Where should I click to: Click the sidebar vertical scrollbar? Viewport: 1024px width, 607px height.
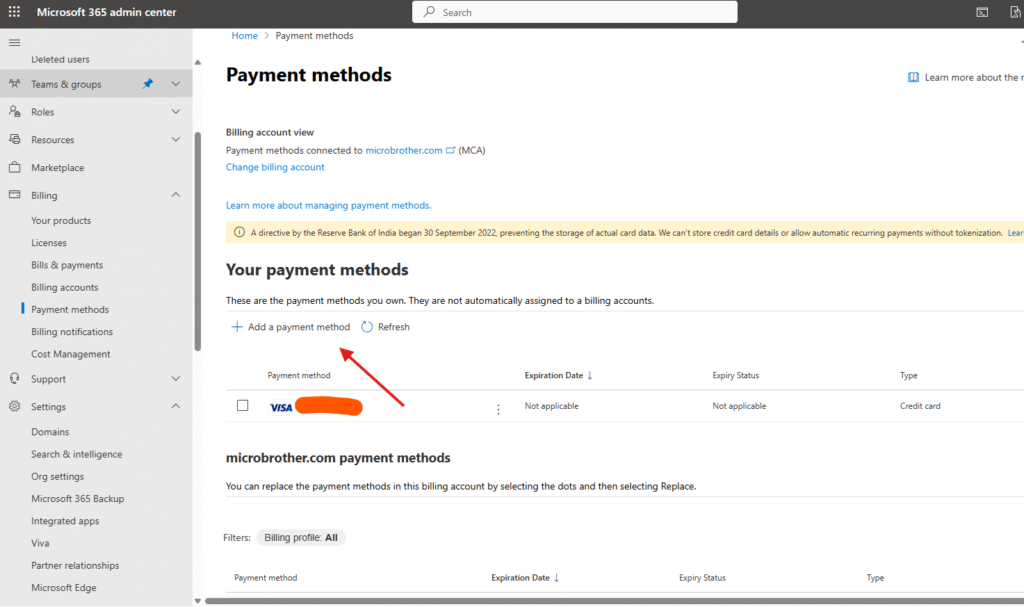click(197, 240)
